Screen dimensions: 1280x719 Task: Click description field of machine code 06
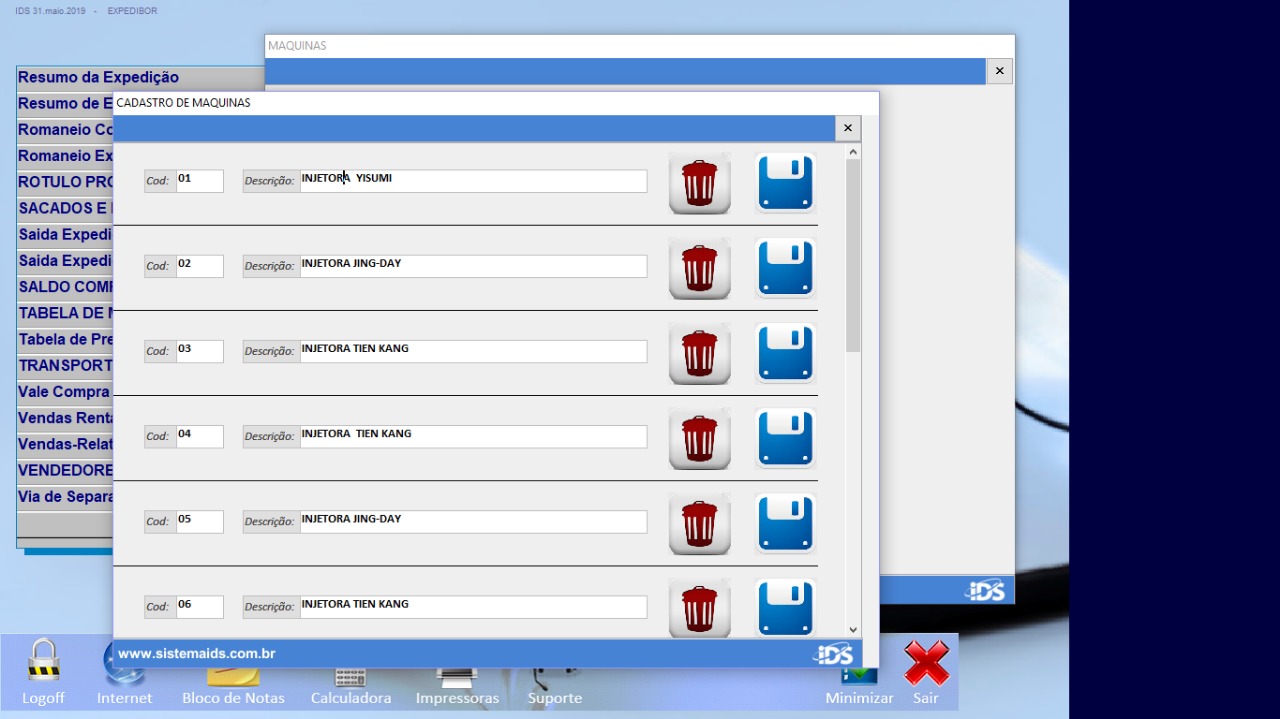tap(473, 606)
